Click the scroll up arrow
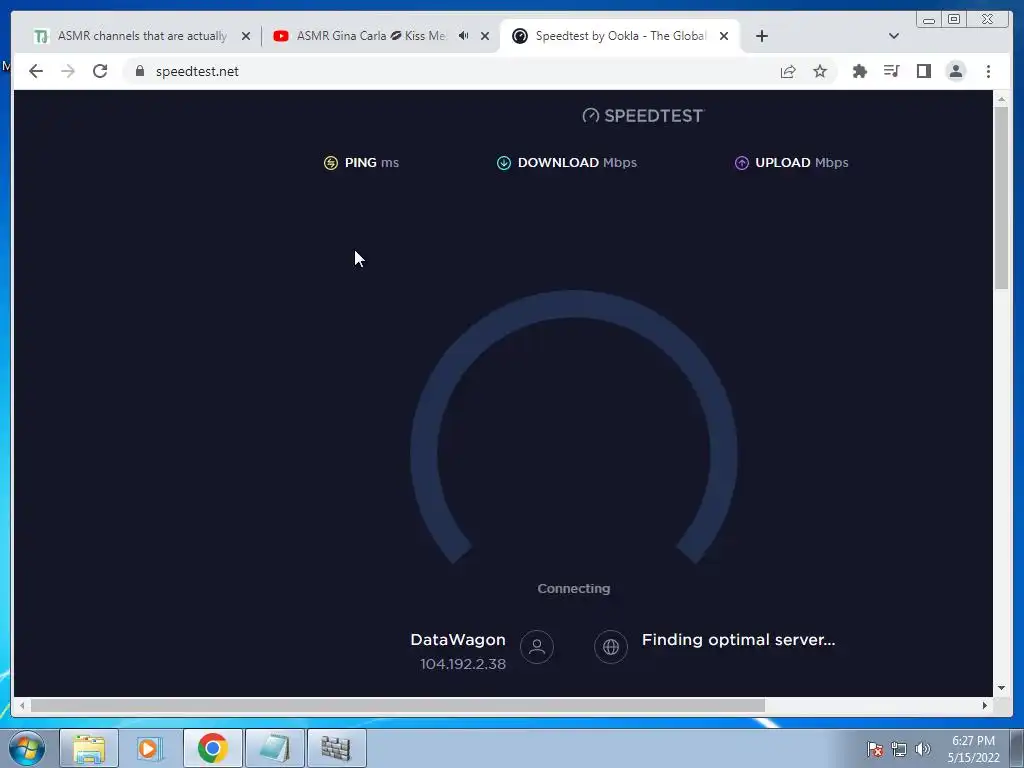The width and height of the screenshot is (1024, 768). pyautogui.click(x=1000, y=99)
